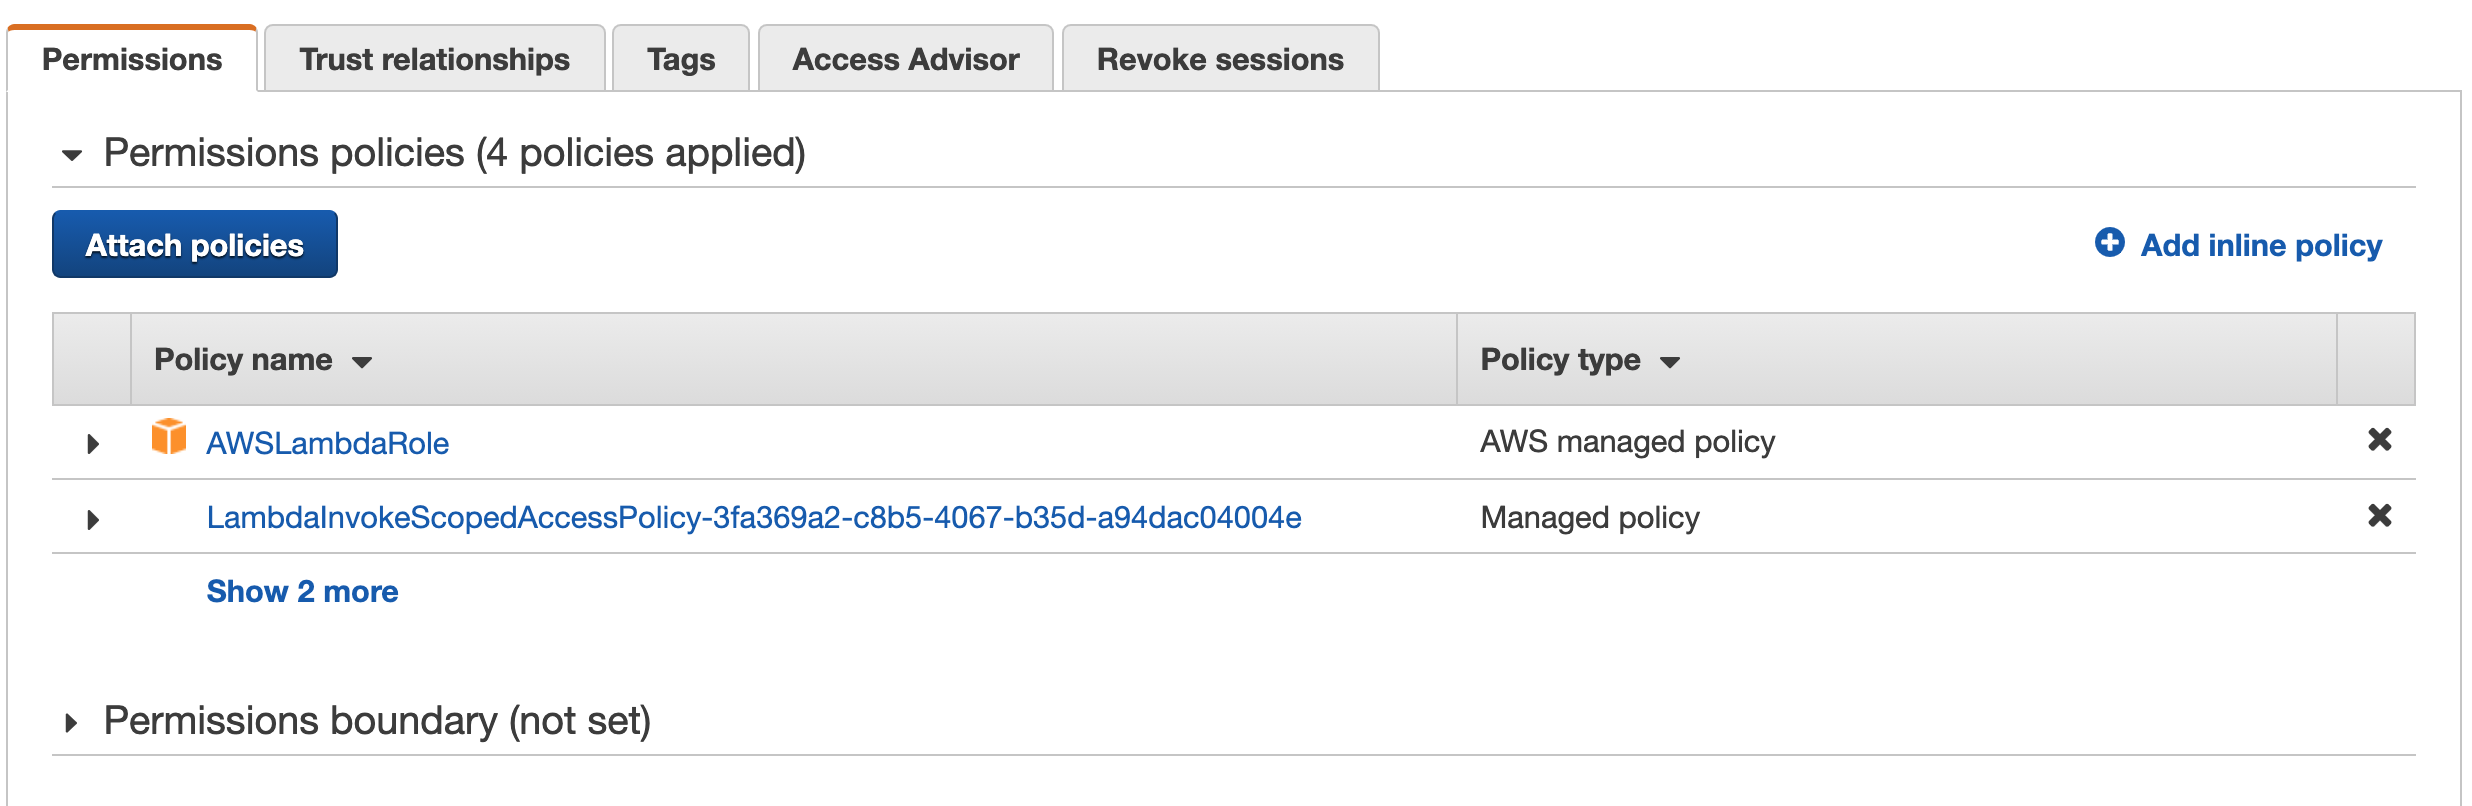
Task: Open the AWSLambdaRole policy link
Action: 327,443
